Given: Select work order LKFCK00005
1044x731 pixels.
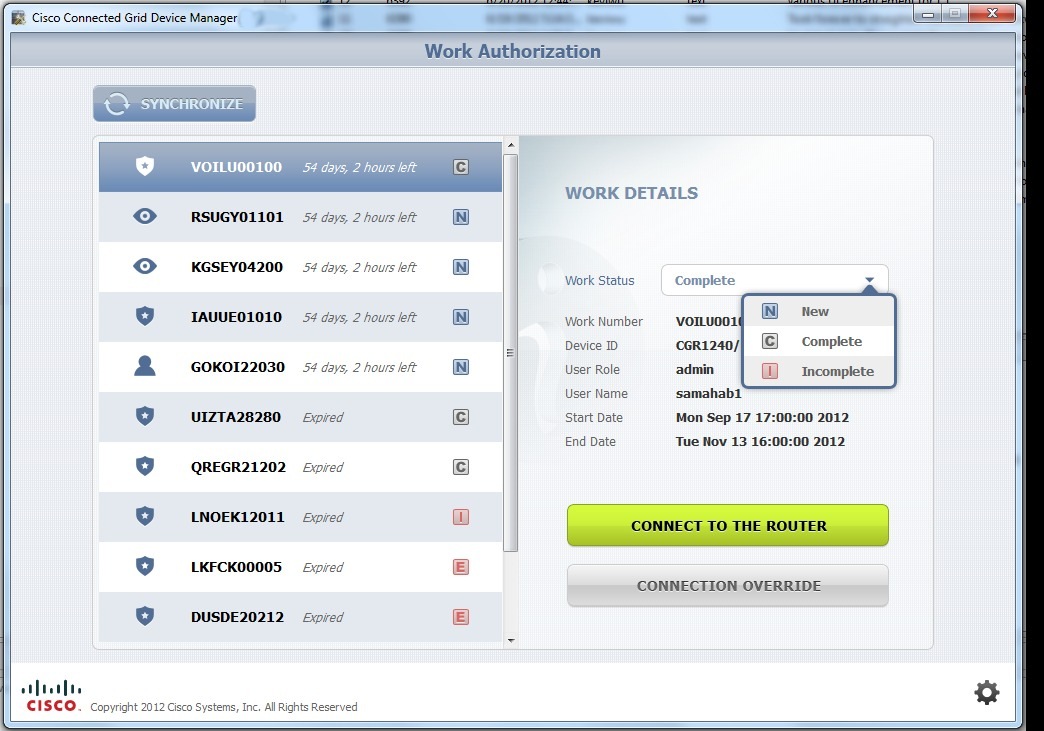Looking at the screenshot, I should click(x=300, y=567).
